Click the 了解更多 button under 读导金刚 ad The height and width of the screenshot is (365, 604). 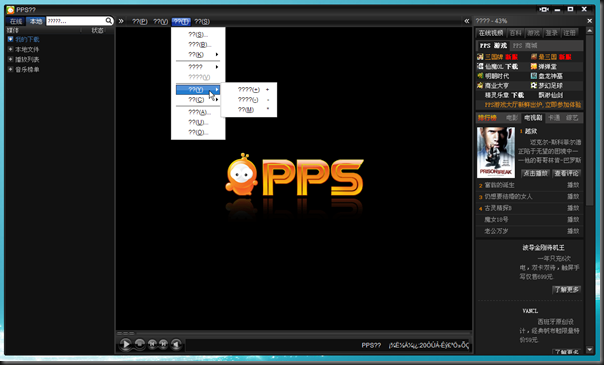point(566,290)
